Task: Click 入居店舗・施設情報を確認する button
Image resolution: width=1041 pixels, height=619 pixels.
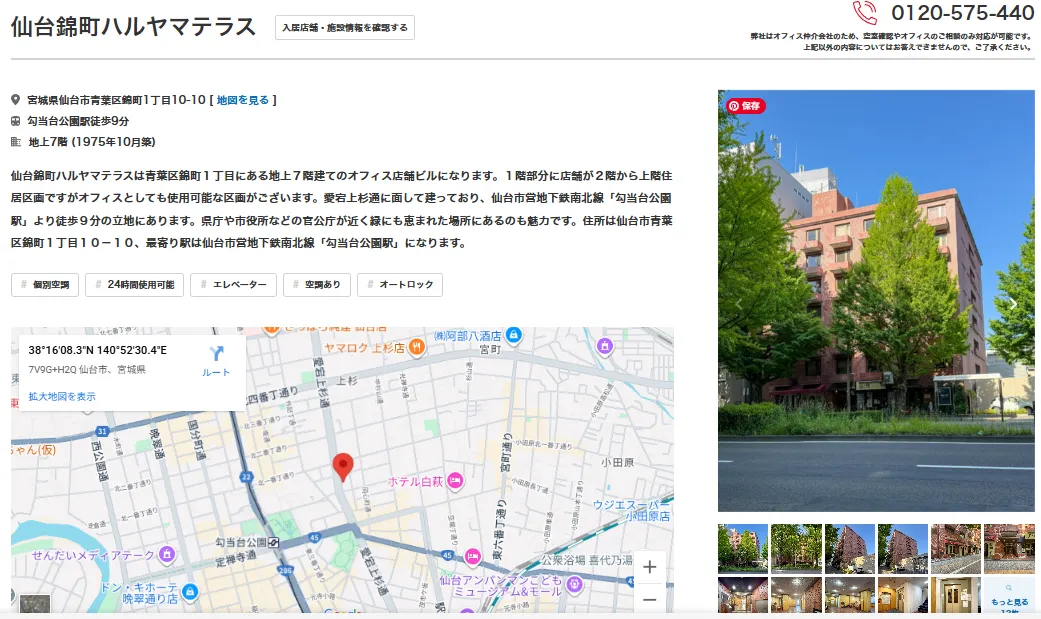Action: pyautogui.click(x=345, y=28)
